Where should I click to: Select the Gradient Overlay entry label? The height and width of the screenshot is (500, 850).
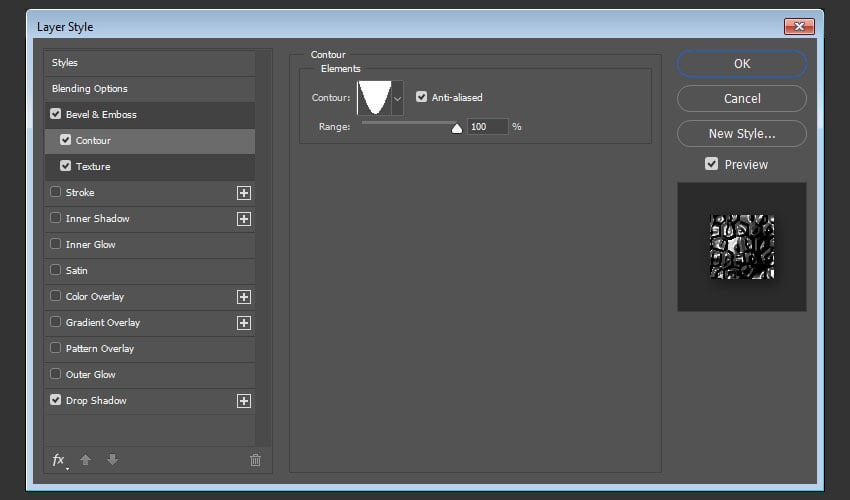coord(102,323)
